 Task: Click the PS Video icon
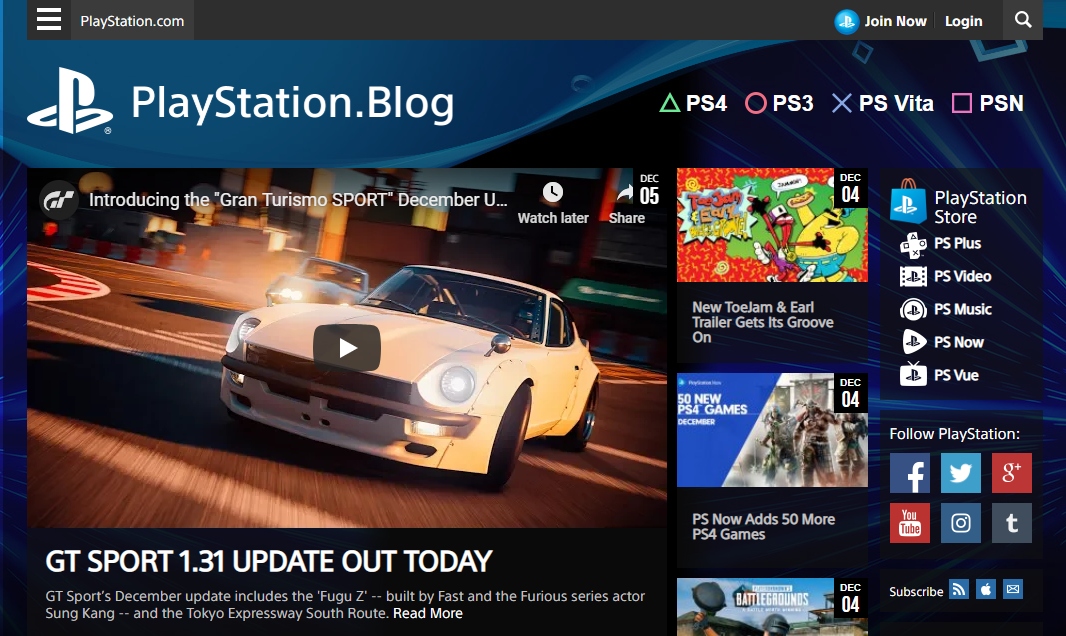(x=913, y=277)
